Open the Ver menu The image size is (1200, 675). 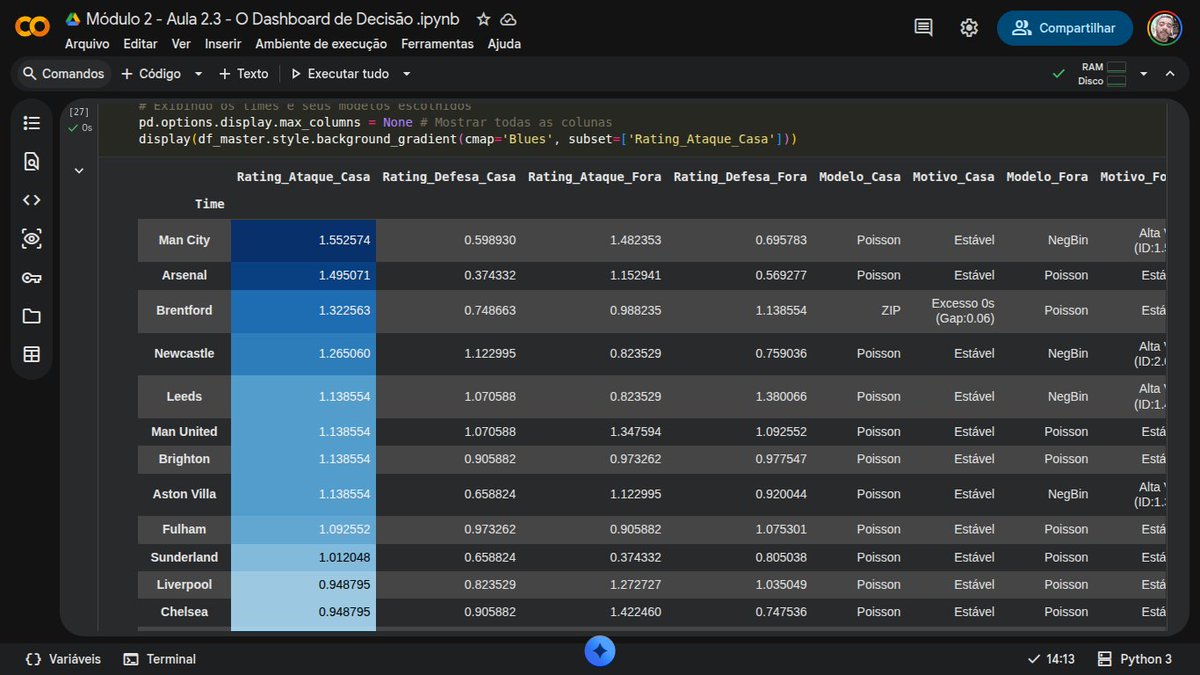(181, 44)
